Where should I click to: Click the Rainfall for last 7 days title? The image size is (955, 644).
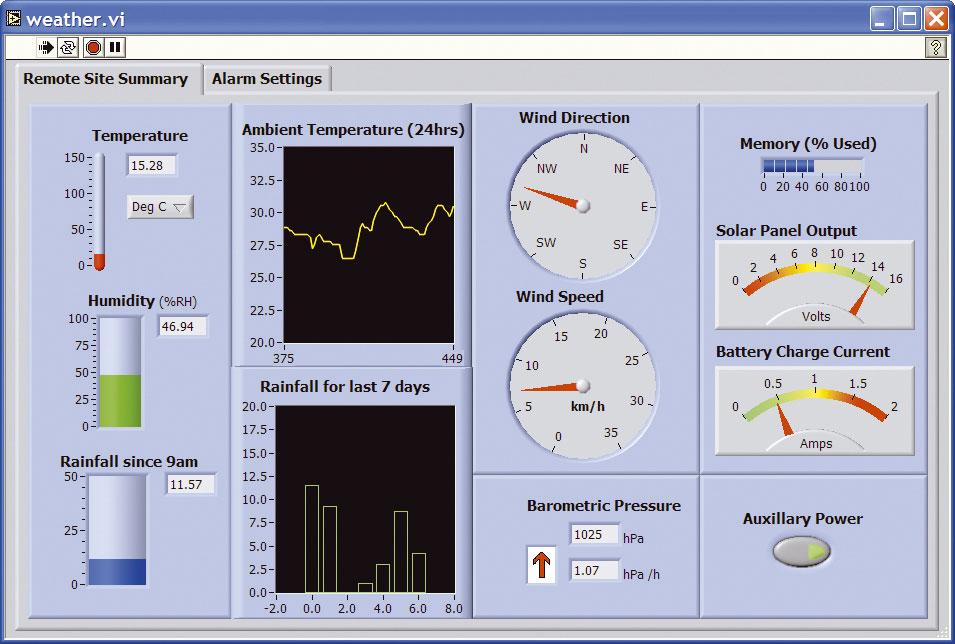pyautogui.click(x=345, y=387)
